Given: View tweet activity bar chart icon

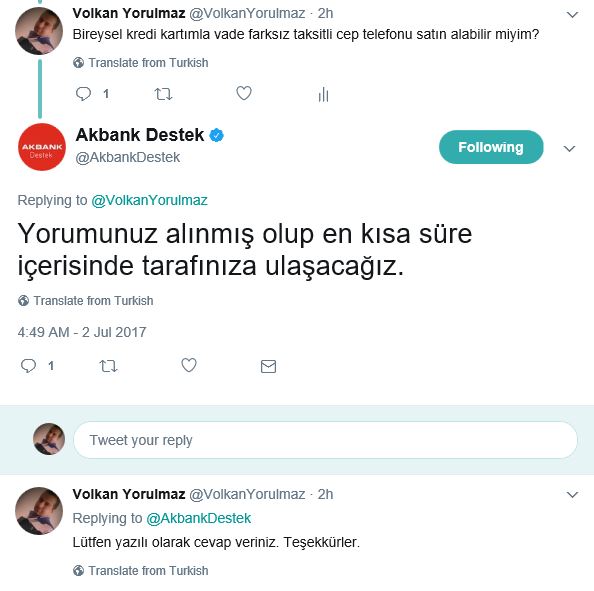Looking at the screenshot, I should click(323, 94).
